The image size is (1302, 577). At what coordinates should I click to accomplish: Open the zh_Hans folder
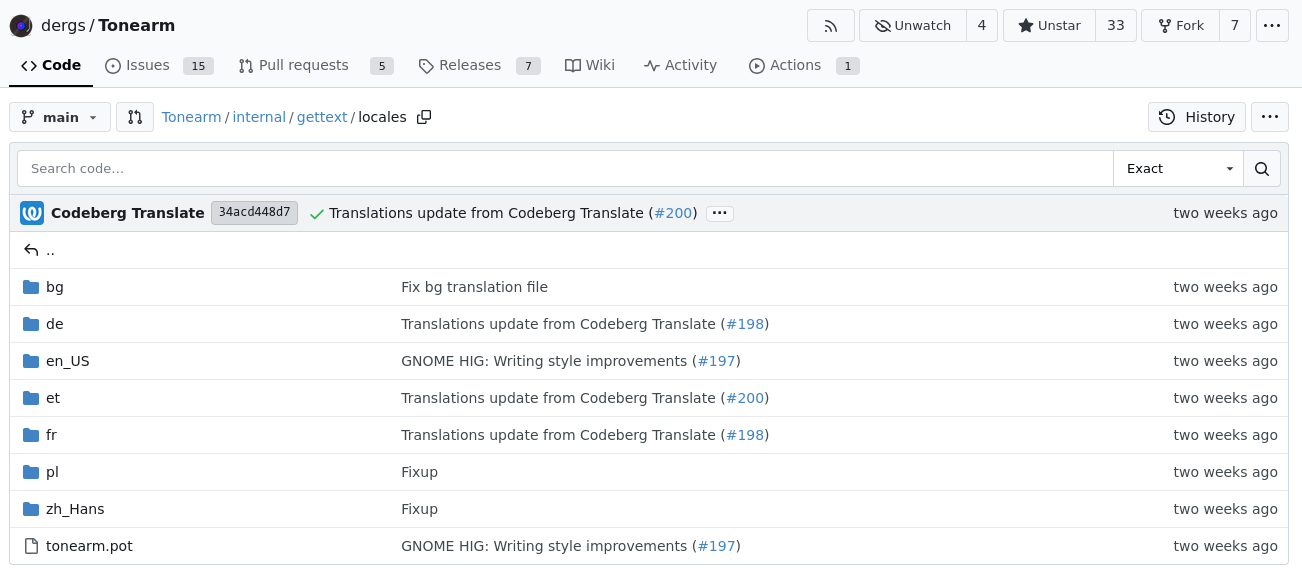[75, 509]
